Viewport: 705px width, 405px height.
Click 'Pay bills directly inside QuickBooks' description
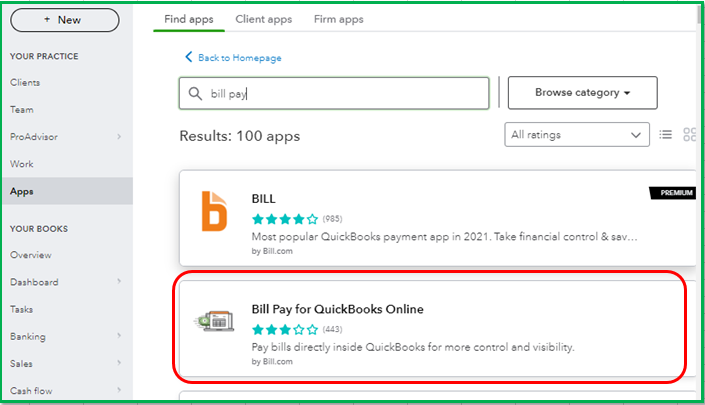(x=413, y=347)
